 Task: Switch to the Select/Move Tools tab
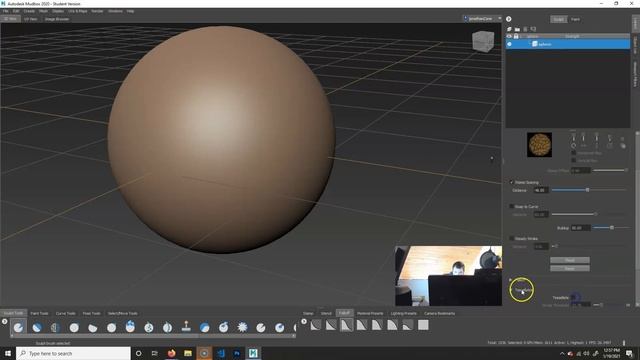point(122,313)
